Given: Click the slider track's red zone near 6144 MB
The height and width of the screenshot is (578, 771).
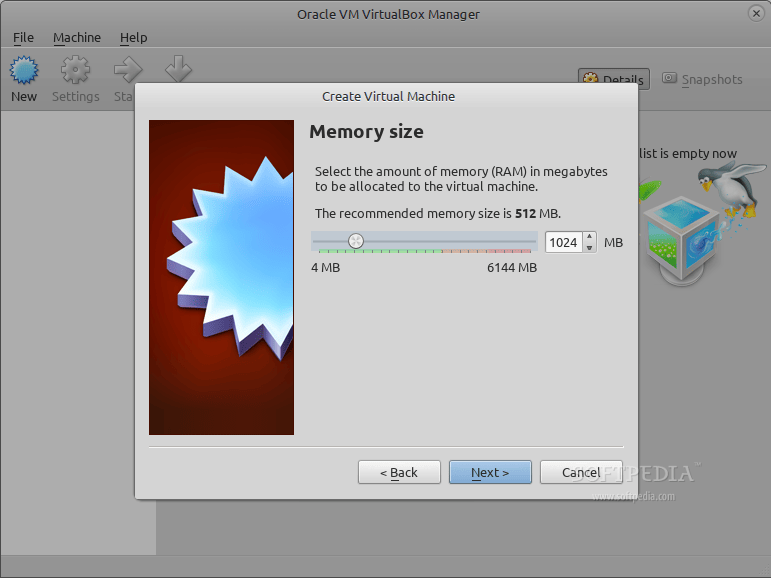Looking at the screenshot, I should click(515, 242).
